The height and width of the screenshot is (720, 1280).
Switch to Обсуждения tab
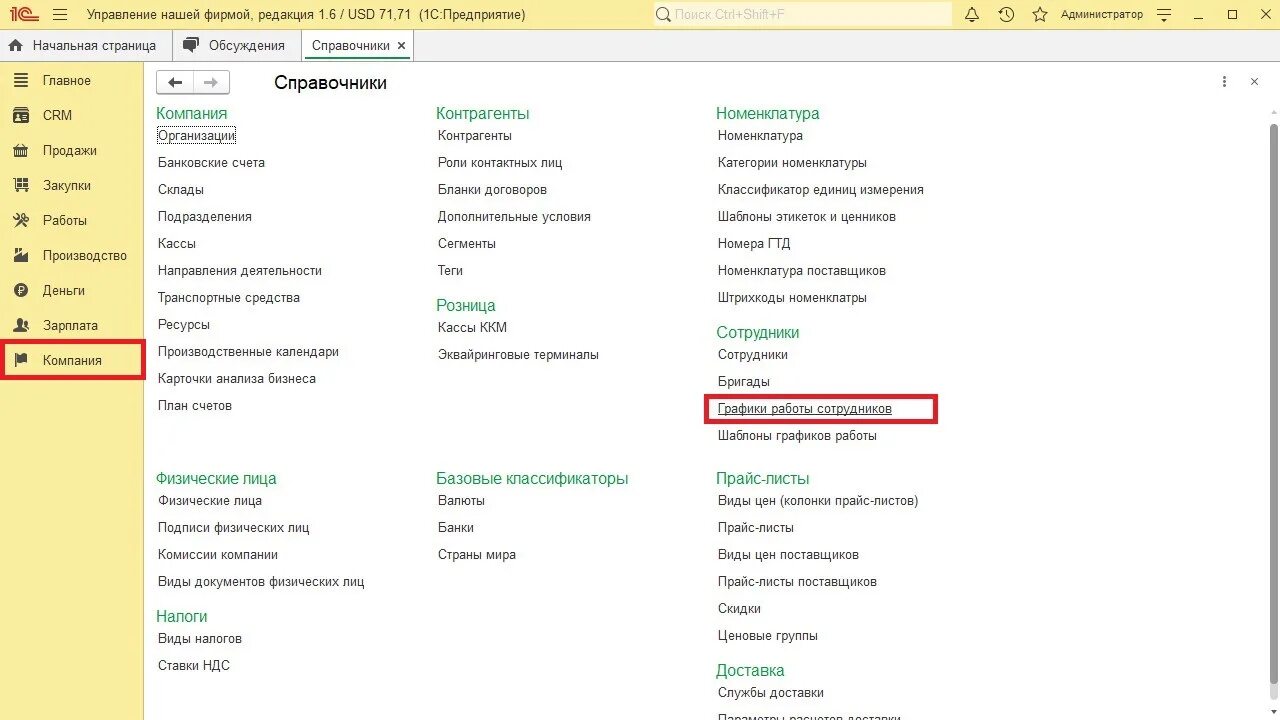tap(237, 45)
